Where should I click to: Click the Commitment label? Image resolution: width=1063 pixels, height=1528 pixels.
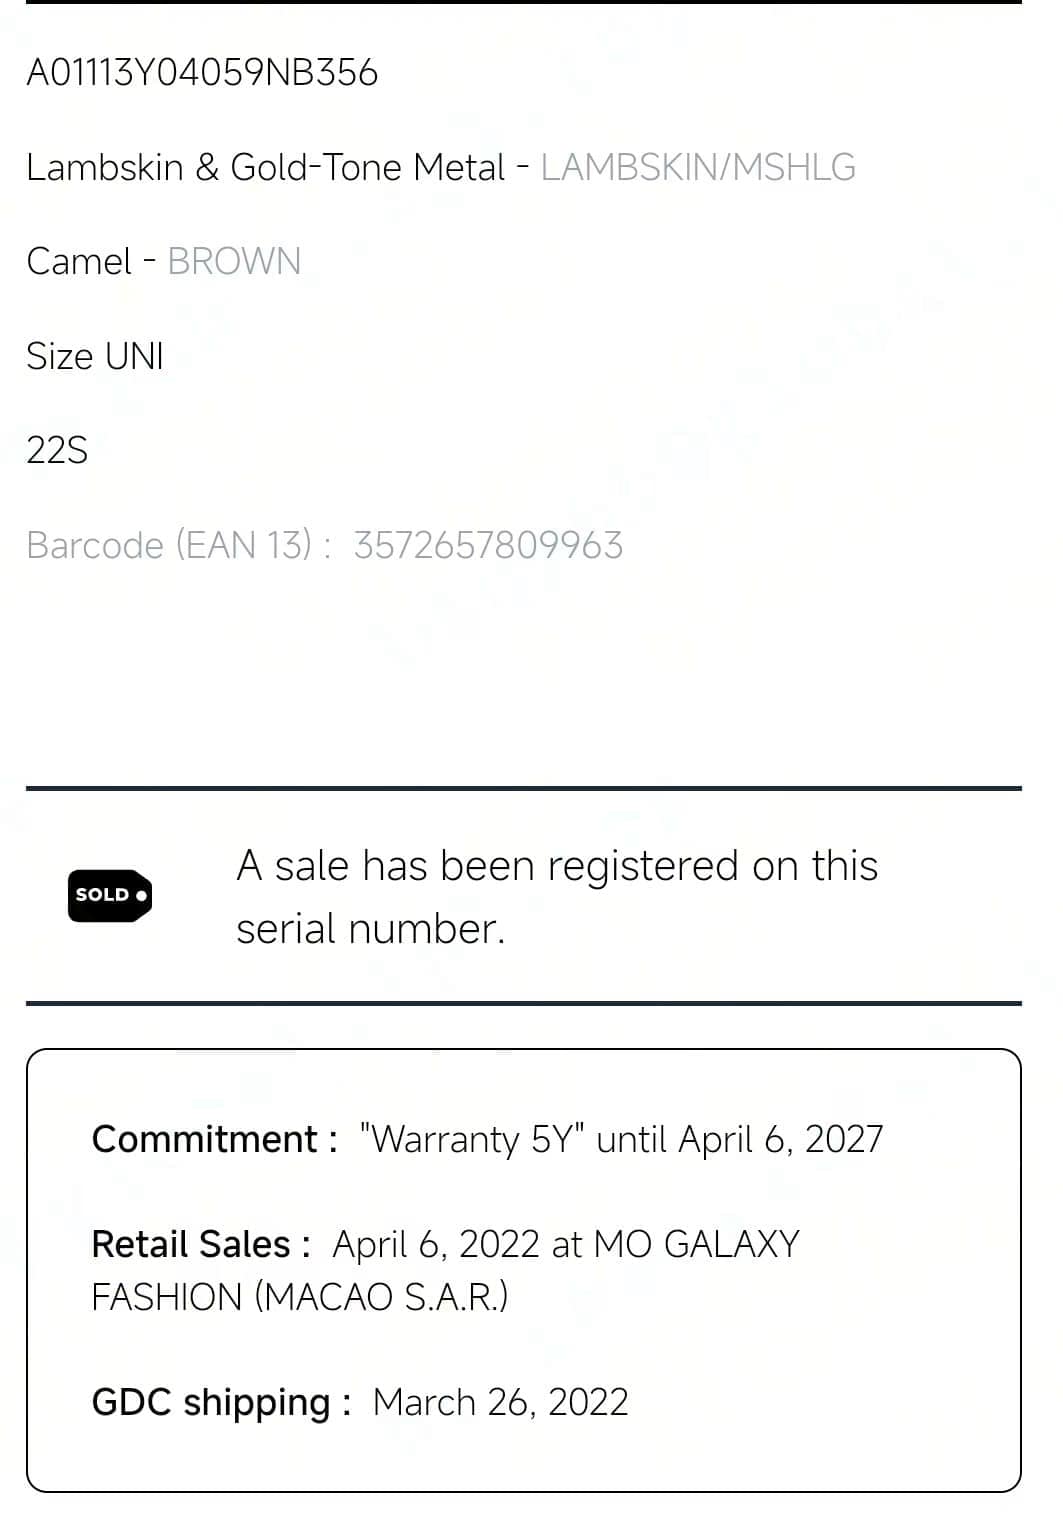point(215,1139)
